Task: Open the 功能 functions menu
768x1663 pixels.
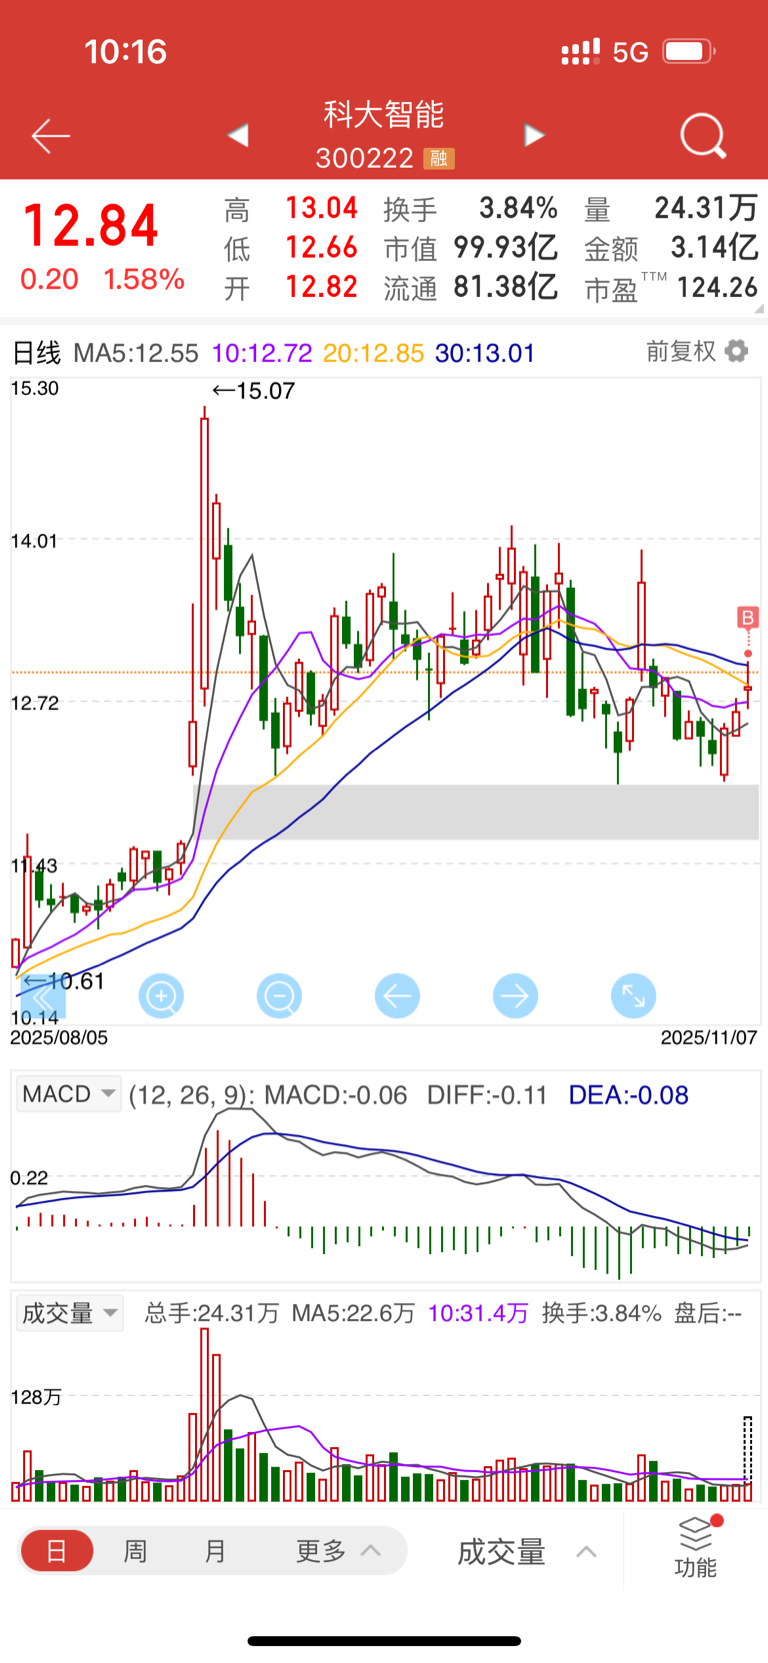Action: 696,1547
